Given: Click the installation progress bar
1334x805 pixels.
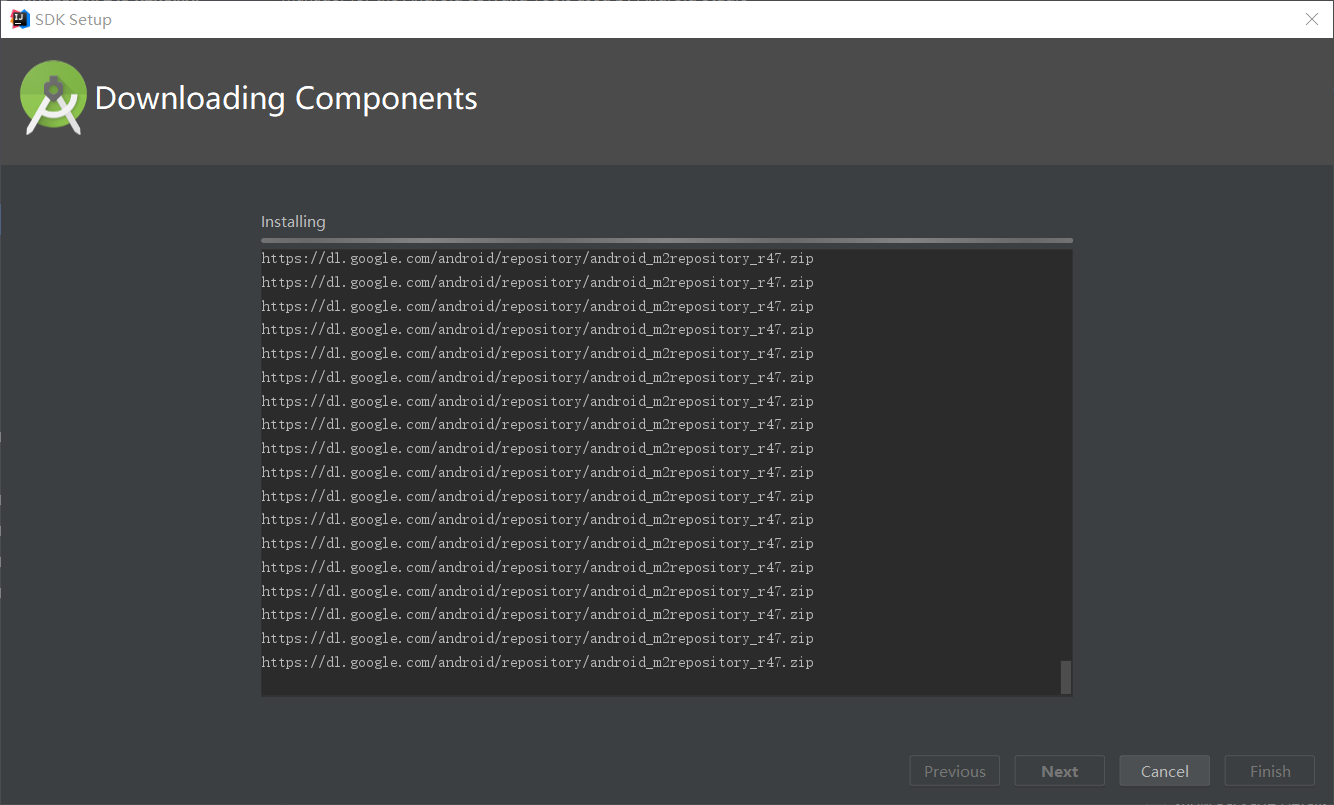Looking at the screenshot, I should [x=666, y=240].
